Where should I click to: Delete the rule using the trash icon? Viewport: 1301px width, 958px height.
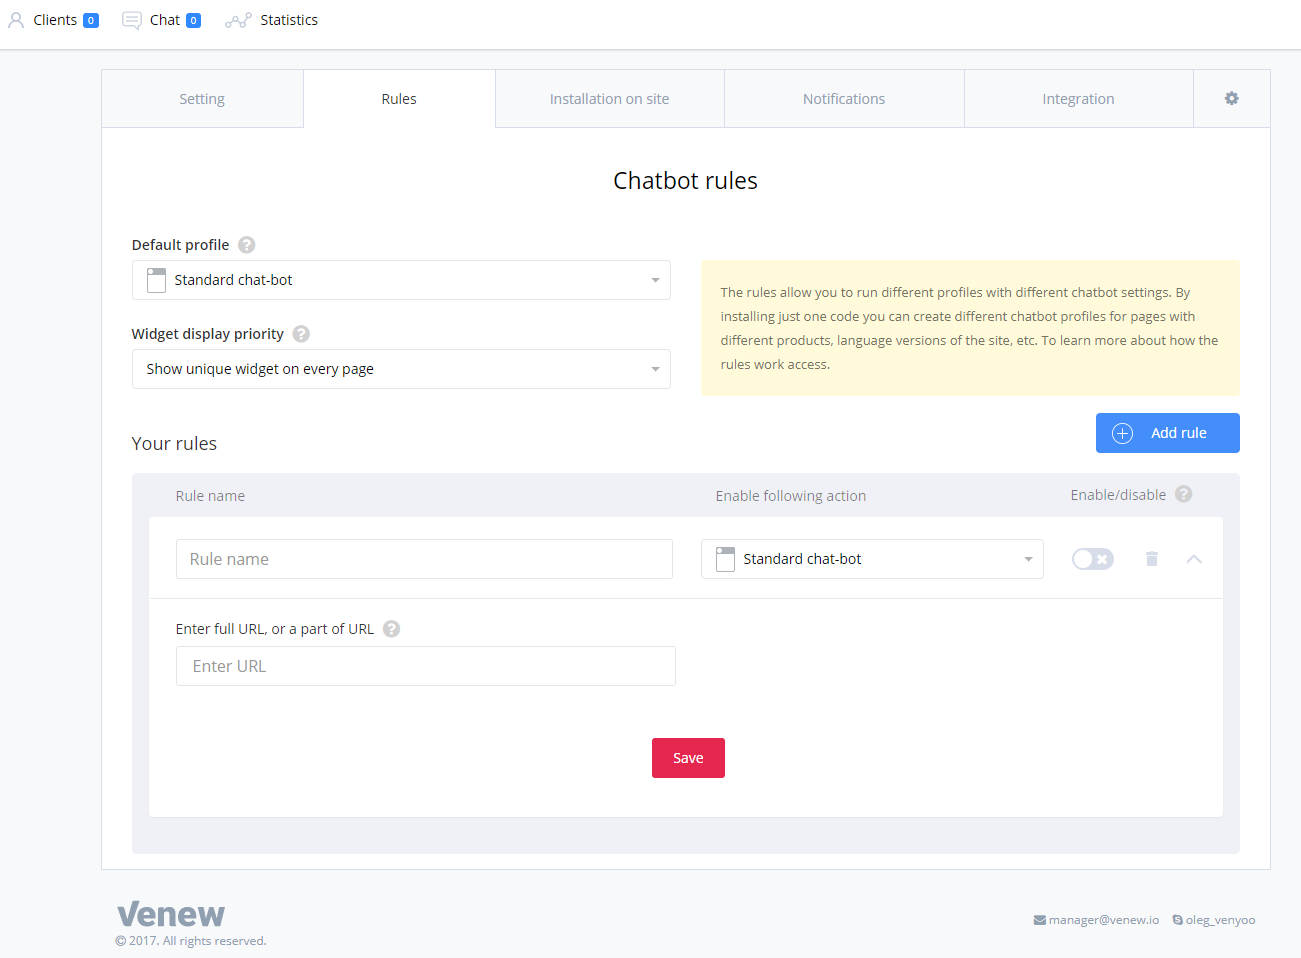(1151, 558)
